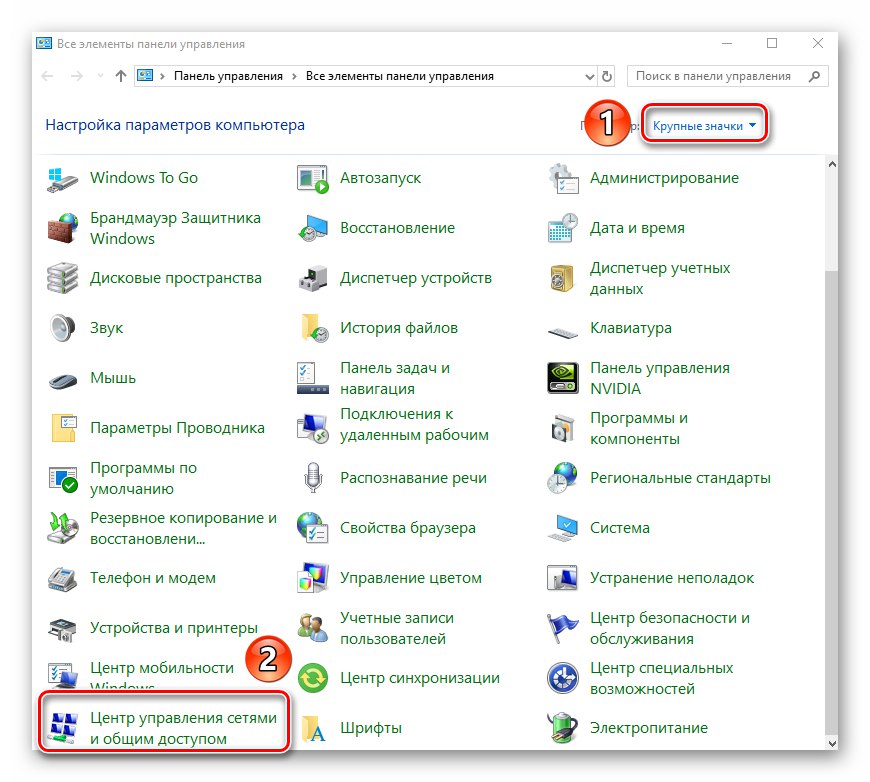The width and height of the screenshot is (870, 782).
Task: Click the Распознавание речи microphone icon
Action: [313, 478]
